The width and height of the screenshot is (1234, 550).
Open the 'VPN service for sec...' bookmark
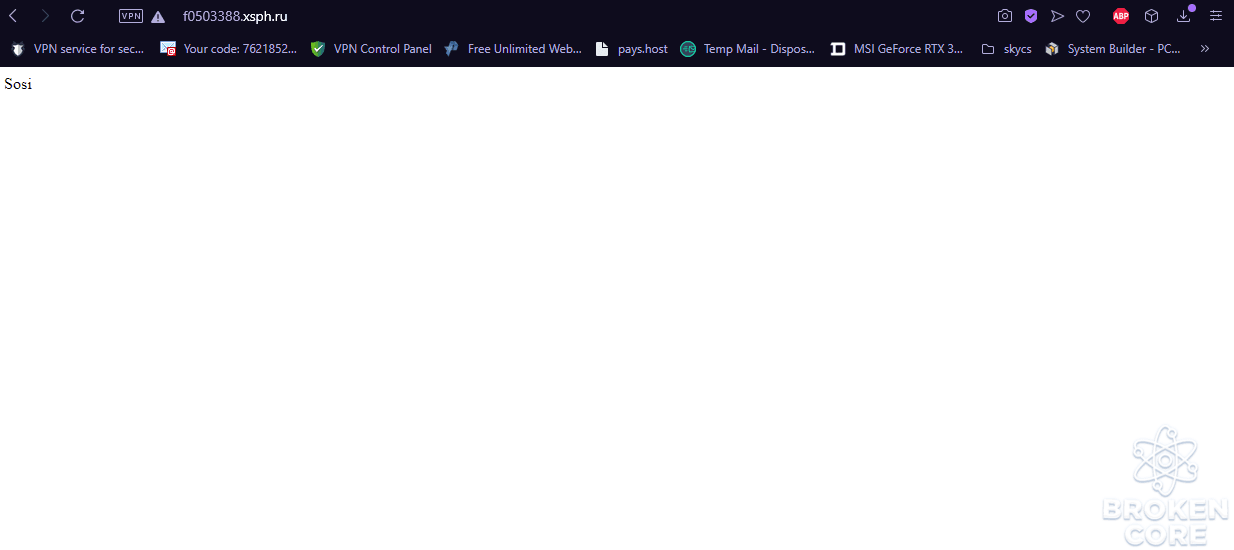[x=78, y=48]
